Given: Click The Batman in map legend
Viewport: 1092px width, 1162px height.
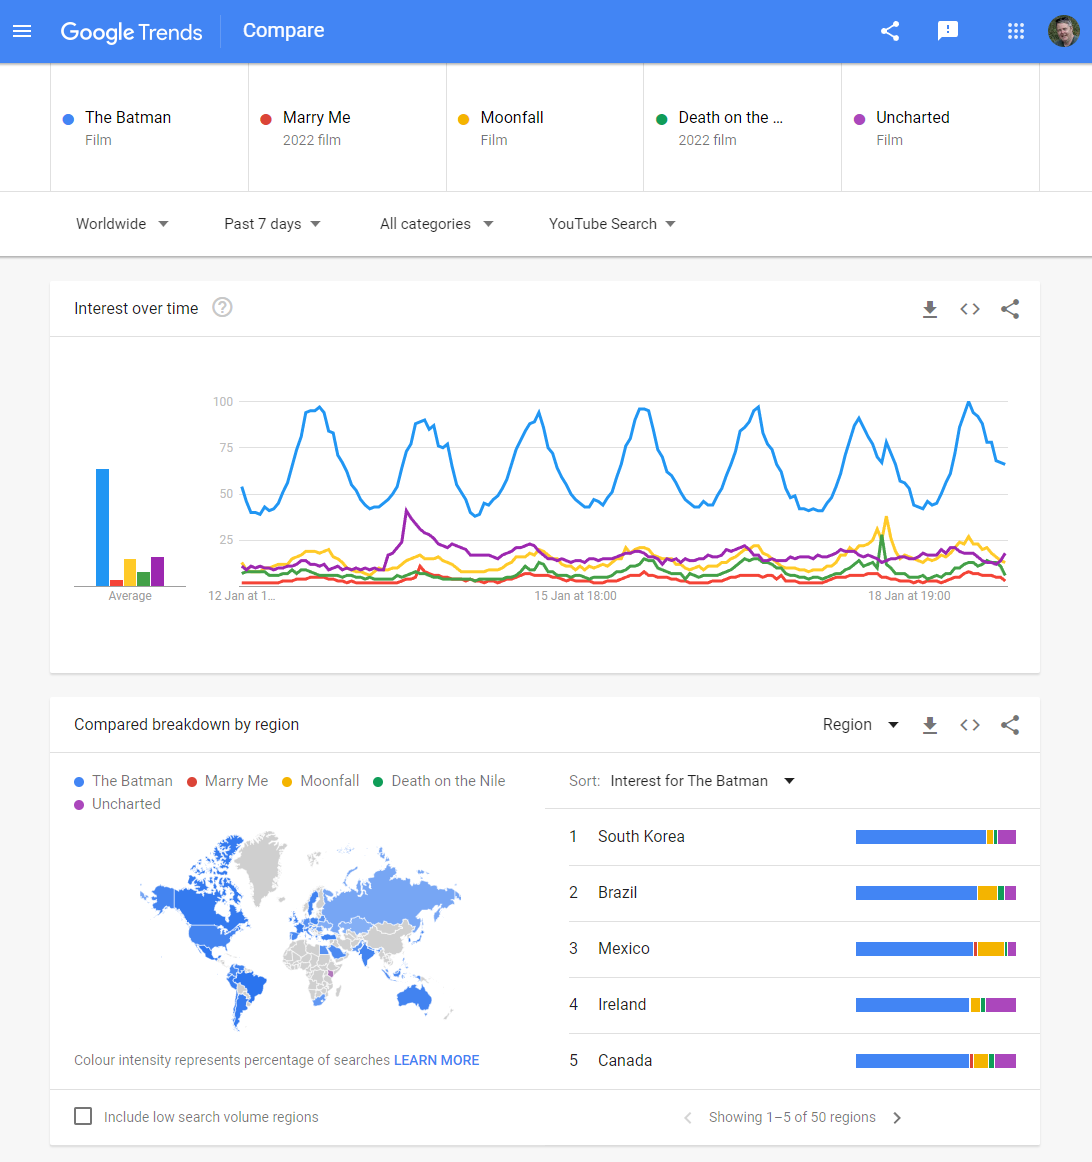Looking at the screenshot, I should [x=124, y=781].
